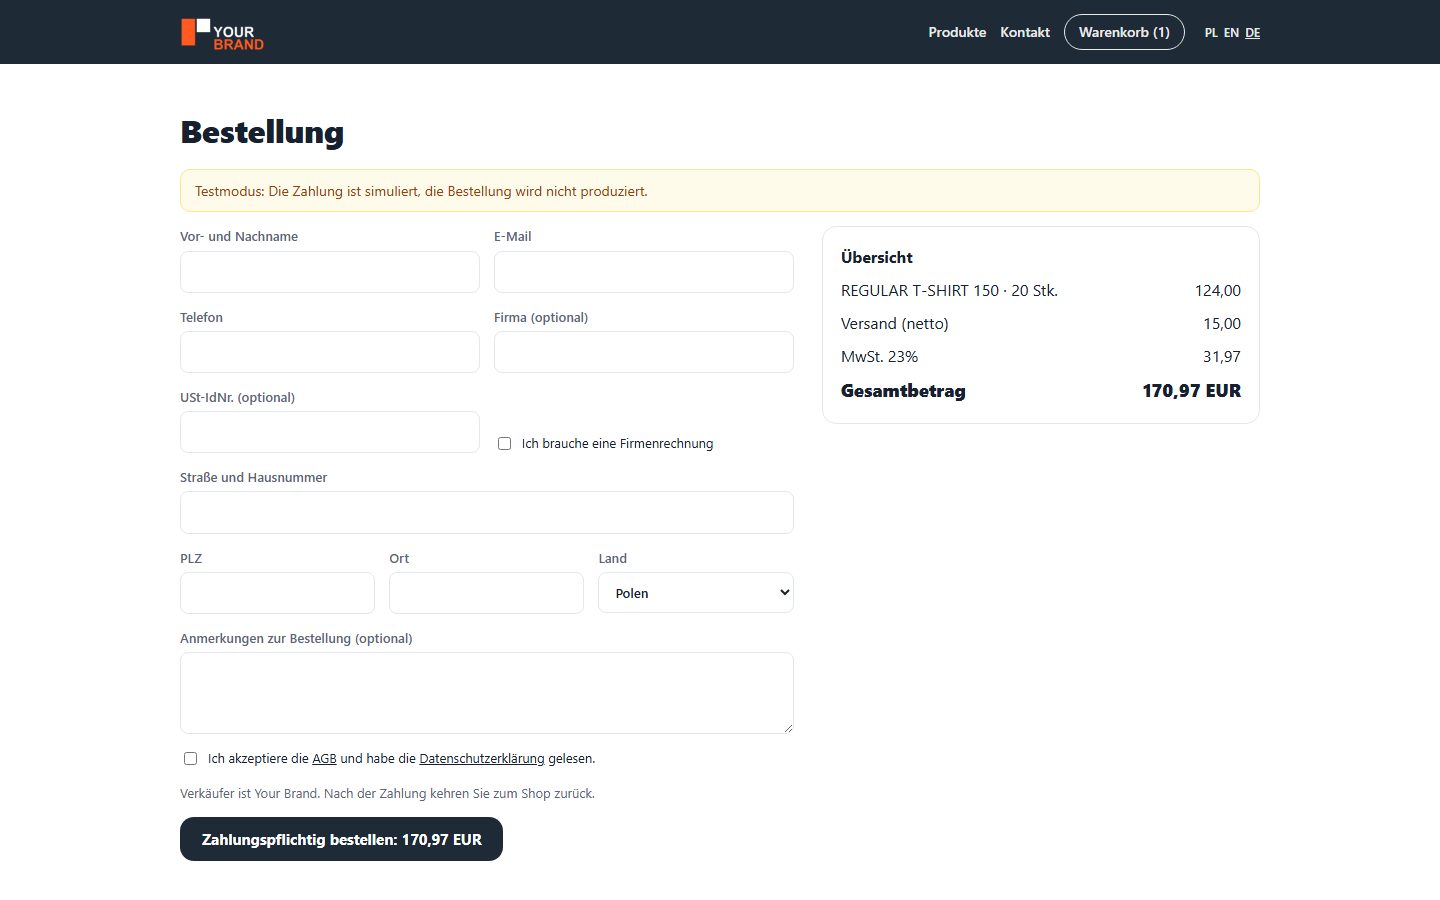Click the USt-IdNr. (optional) field
The image size is (1440, 900).
click(330, 432)
